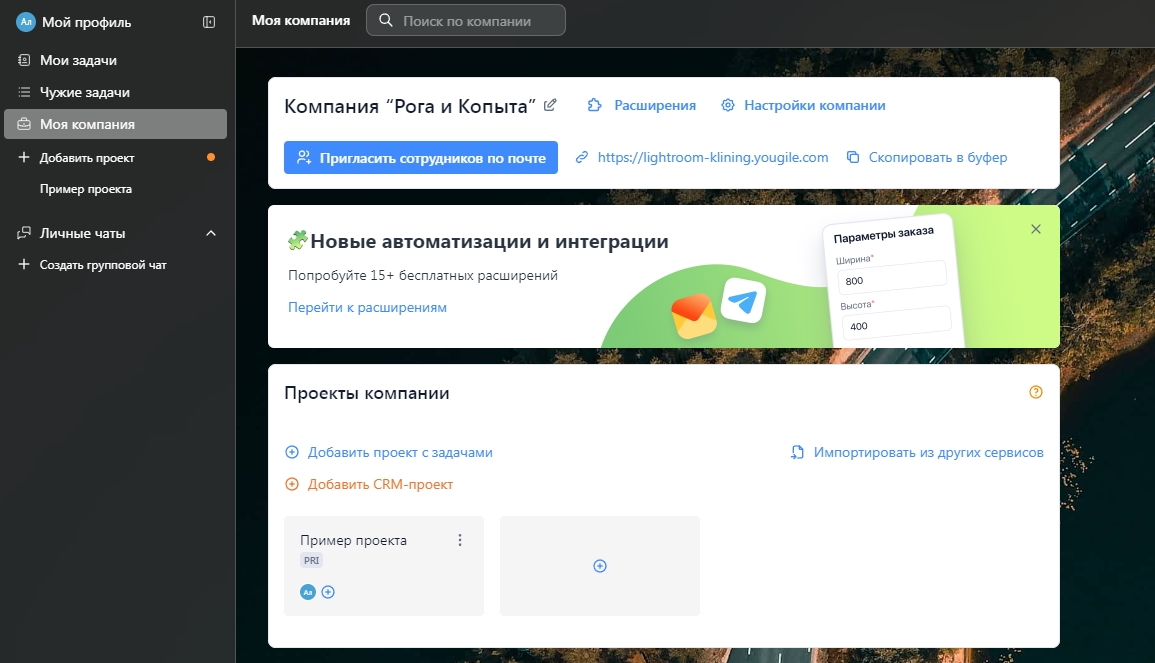This screenshot has height=663, width=1155.
Task: Open Пример проекта in sidebar
Action: click(85, 189)
